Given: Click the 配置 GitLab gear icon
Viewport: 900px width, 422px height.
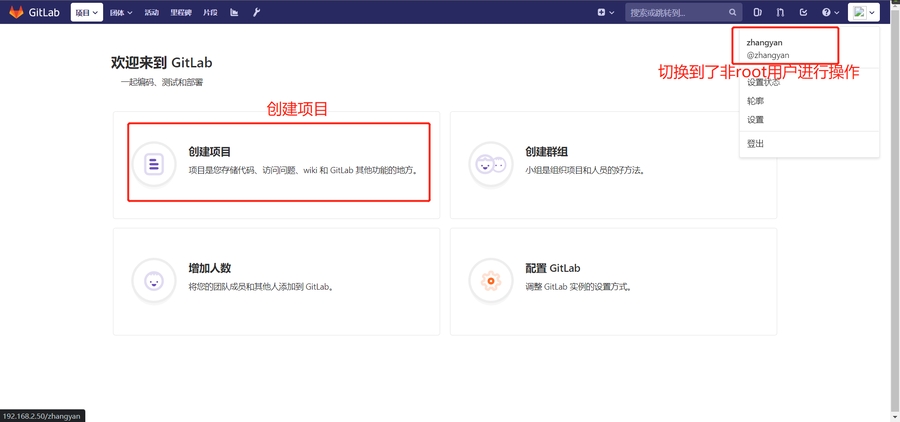Looking at the screenshot, I should pos(490,281).
